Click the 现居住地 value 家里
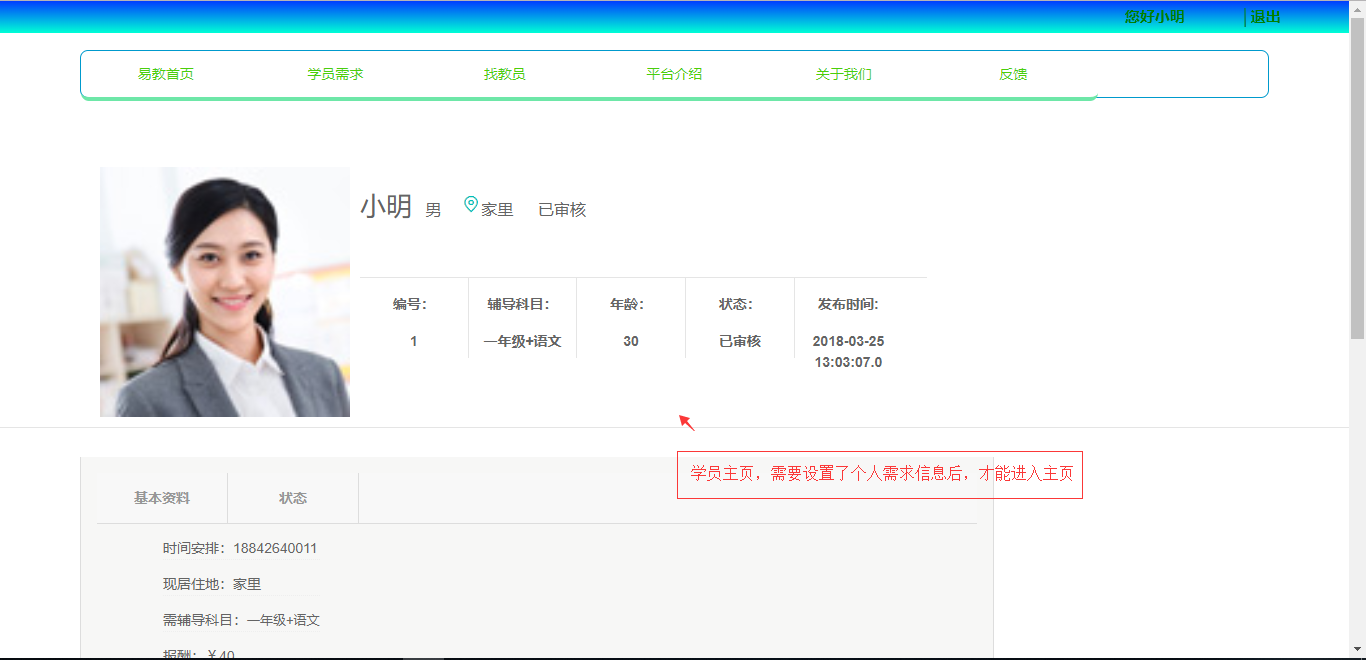1366x660 pixels. pyautogui.click(x=247, y=584)
